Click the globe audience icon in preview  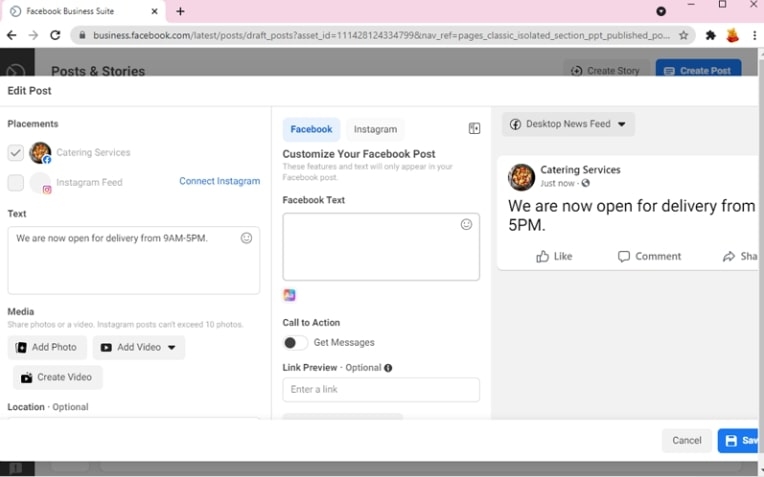(586, 183)
